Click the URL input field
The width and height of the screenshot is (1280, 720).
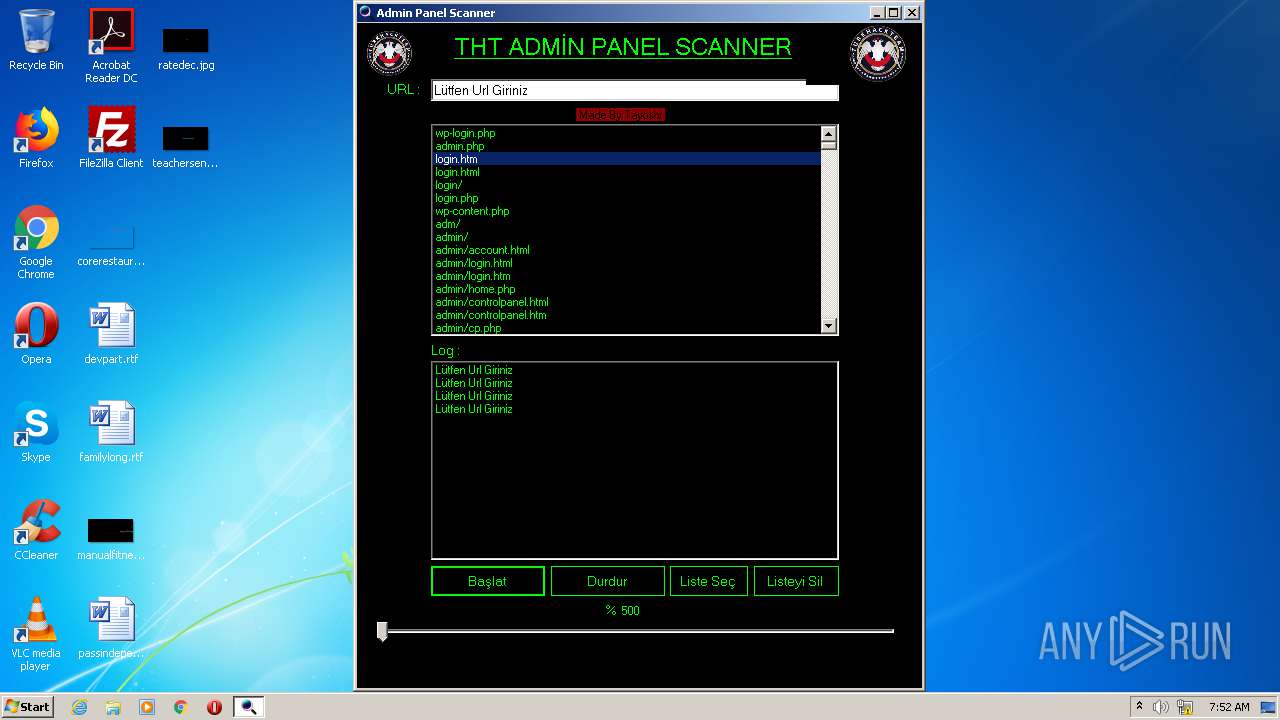pyautogui.click(x=635, y=90)
